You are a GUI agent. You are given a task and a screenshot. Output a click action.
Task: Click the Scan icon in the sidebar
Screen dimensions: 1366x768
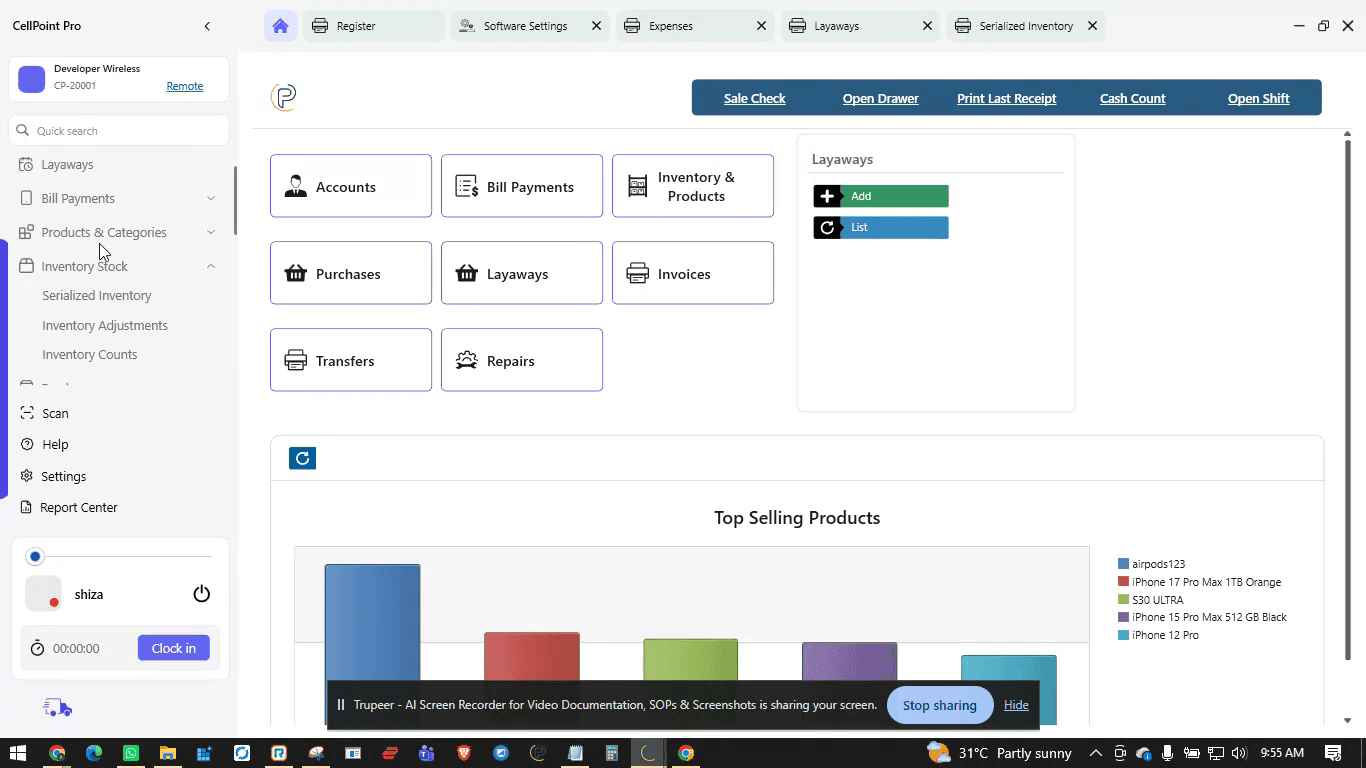click(x=27, y=413)
